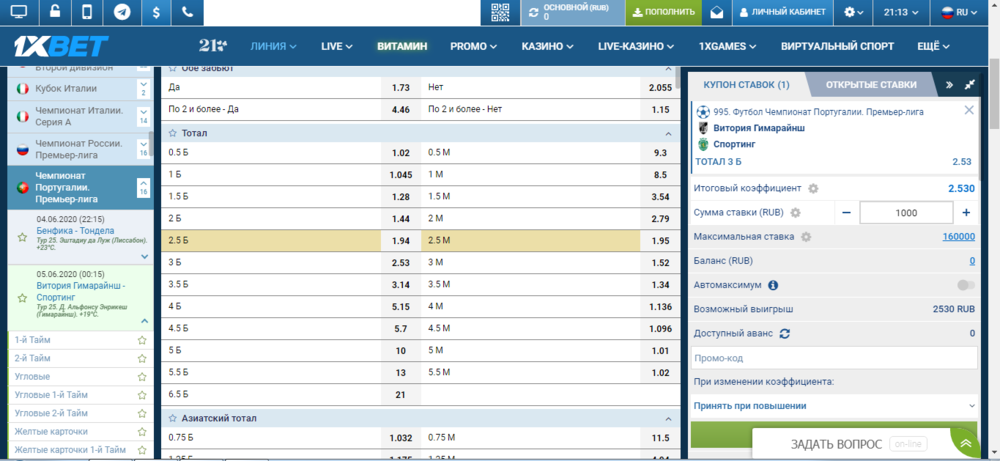Open the desktop app monitor icon
Image resolution: width=1000 pixels, height=461 pixels.
coord(20,12)
